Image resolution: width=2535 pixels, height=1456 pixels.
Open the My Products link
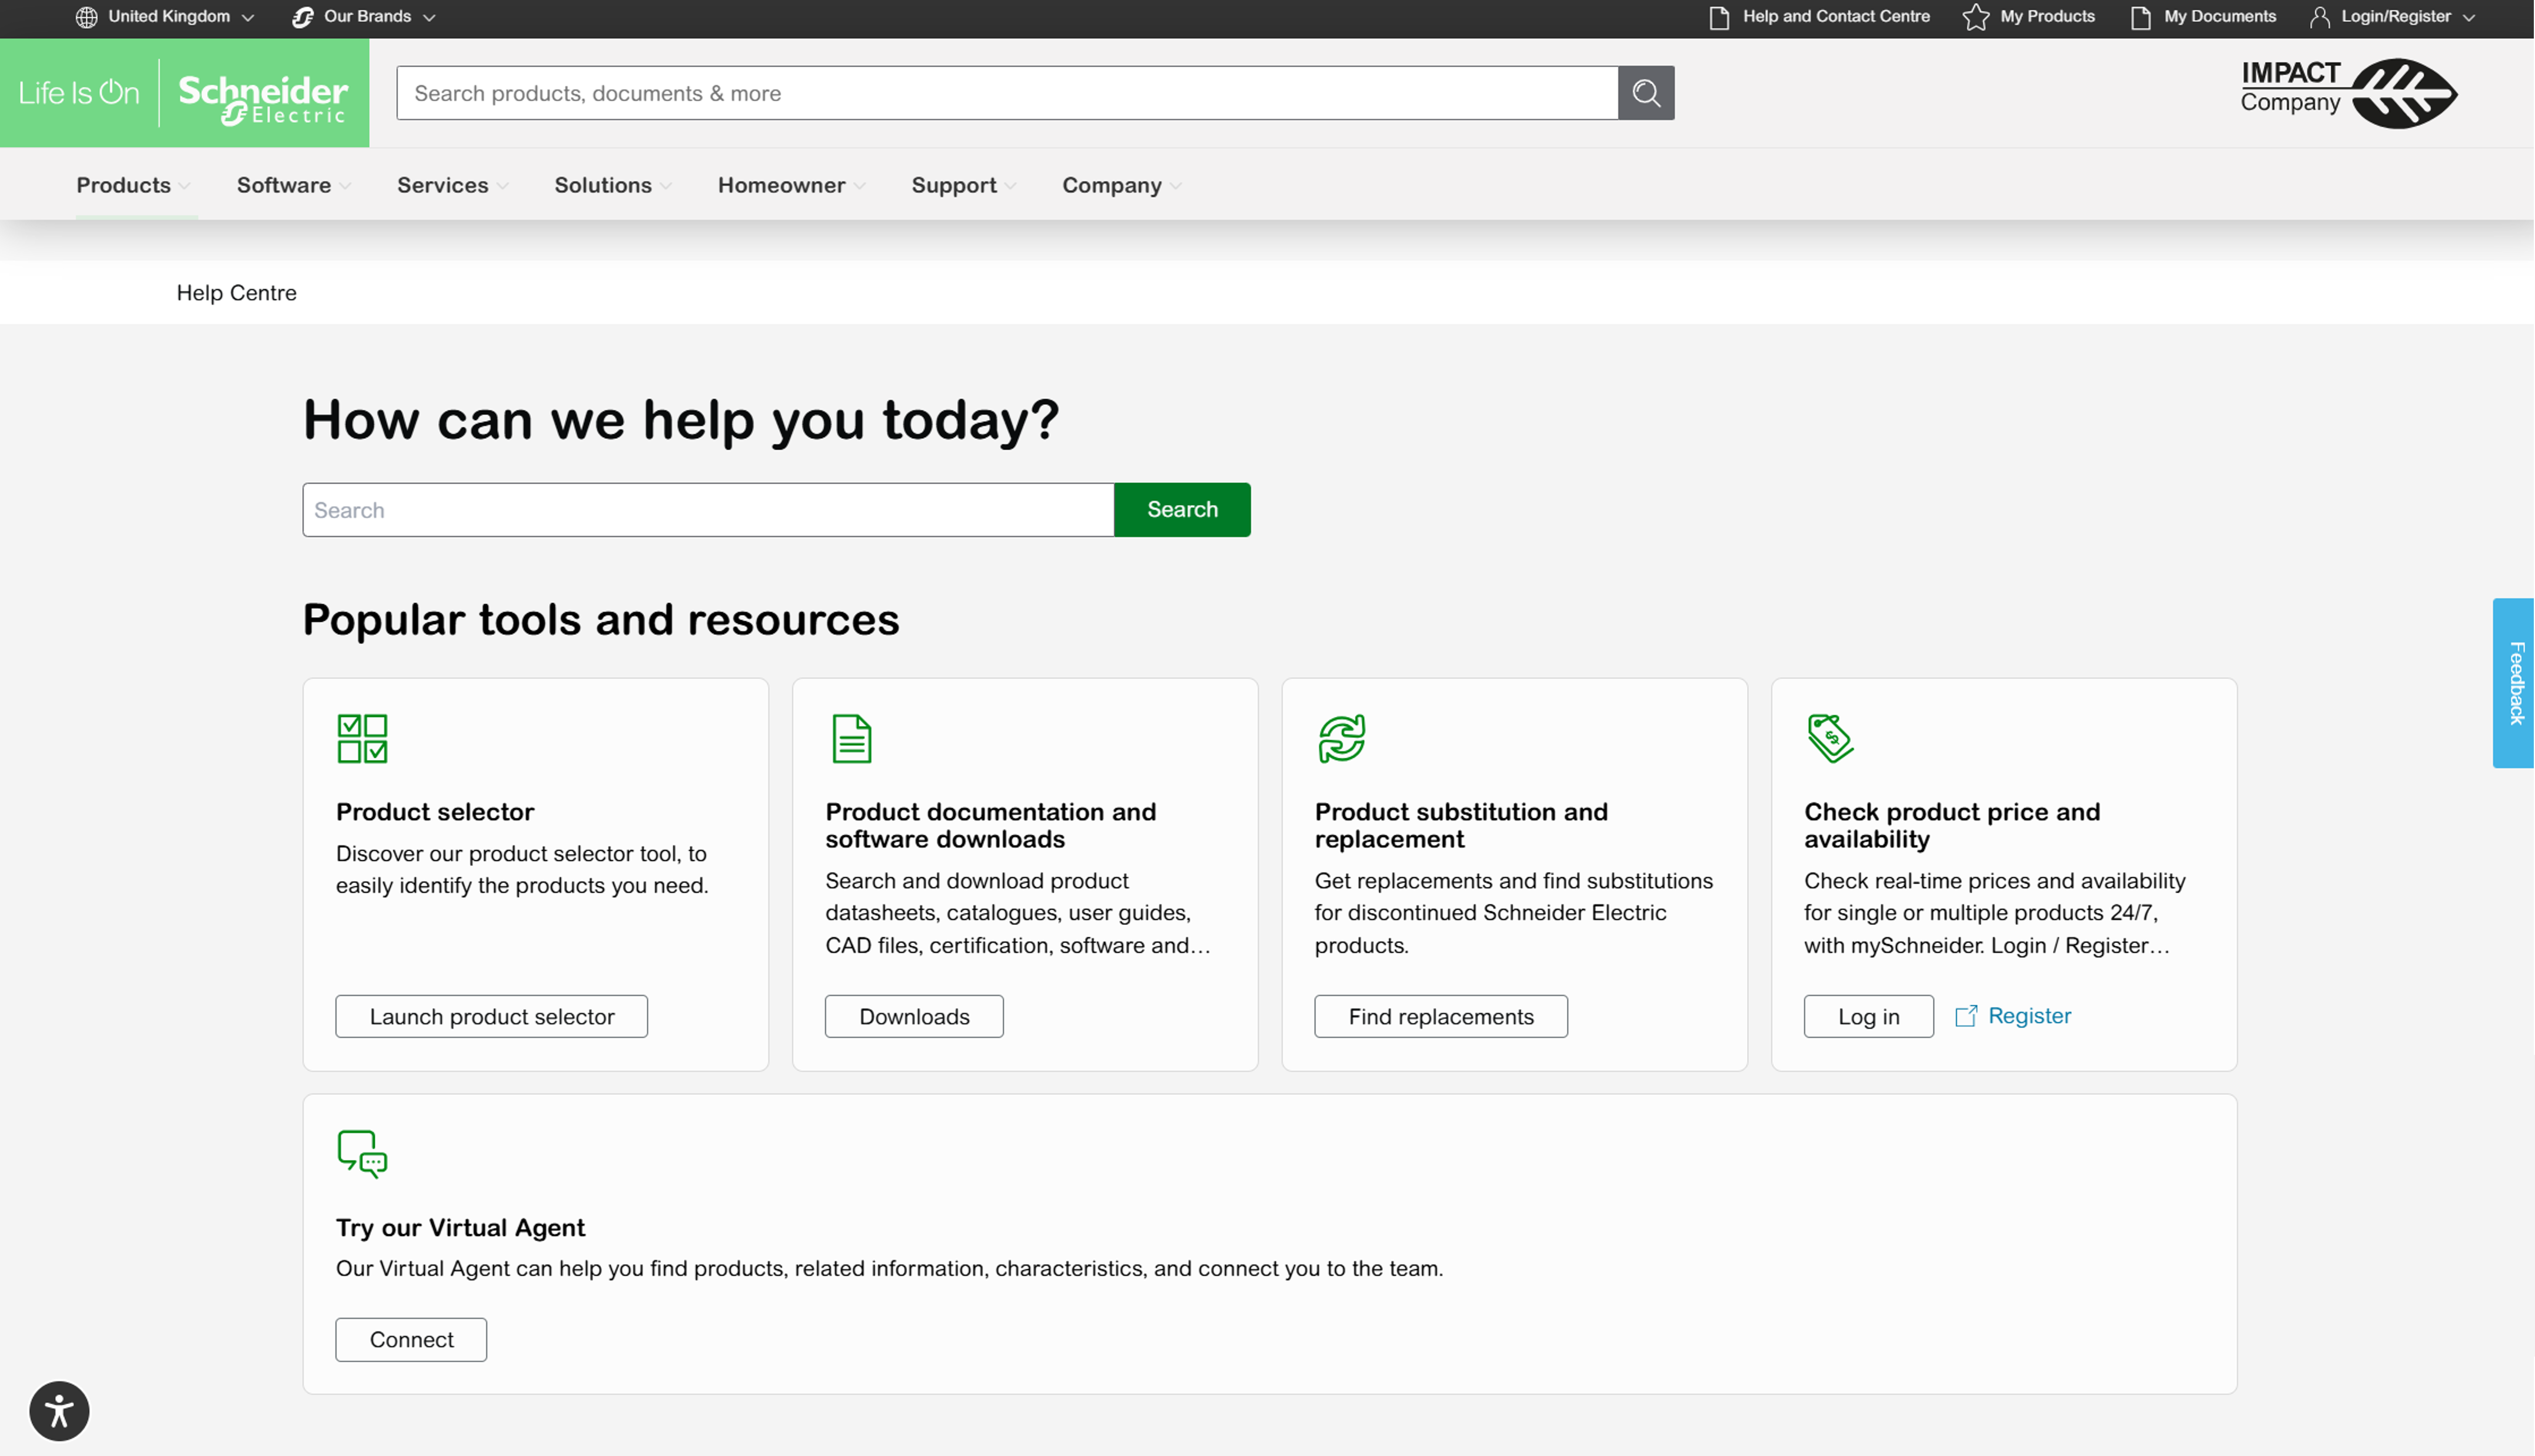tap(2048, 17)
